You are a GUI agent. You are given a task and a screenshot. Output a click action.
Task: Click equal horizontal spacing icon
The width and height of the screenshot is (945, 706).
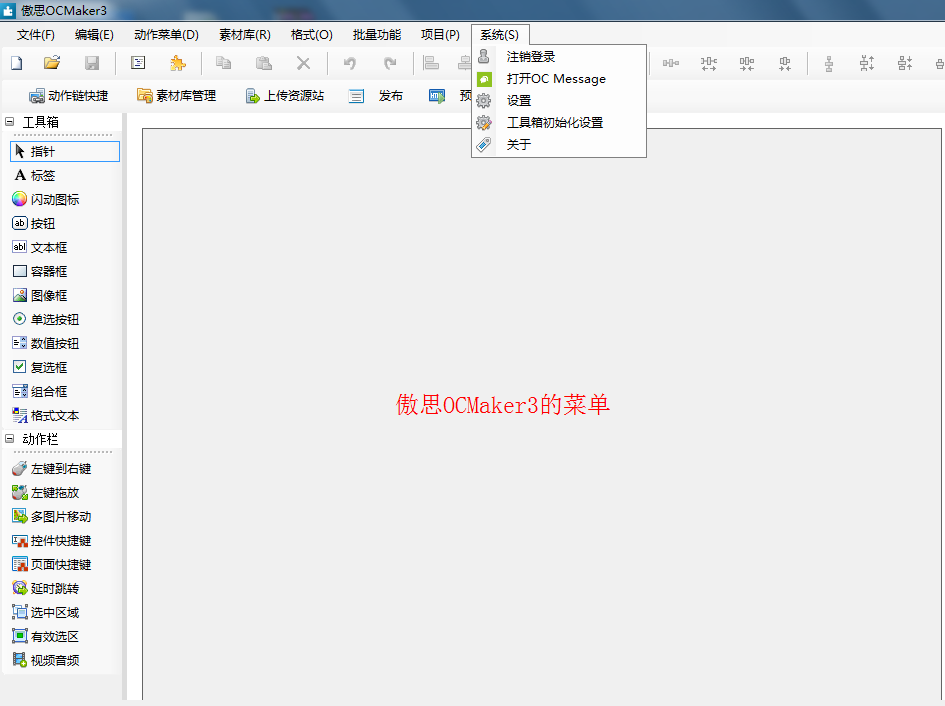click(671, 63)
